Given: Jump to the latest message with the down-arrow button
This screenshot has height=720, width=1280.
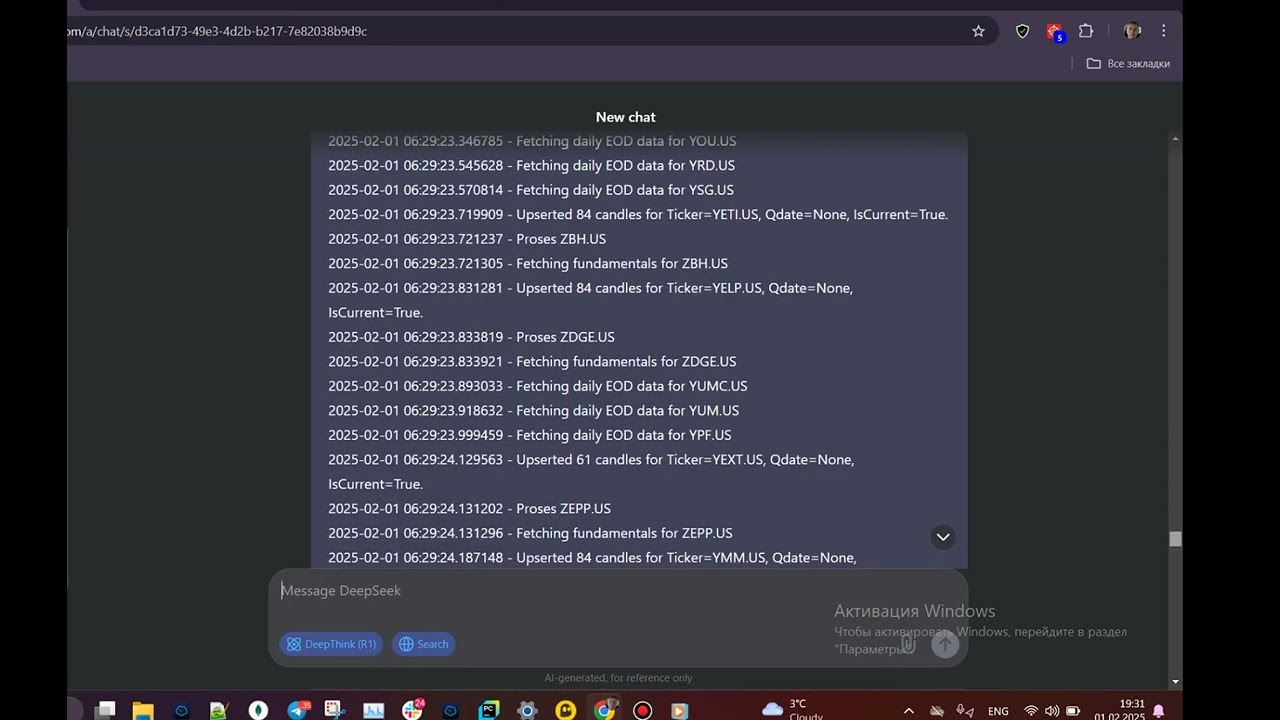Looking at the screenshot, I should 942,537.
